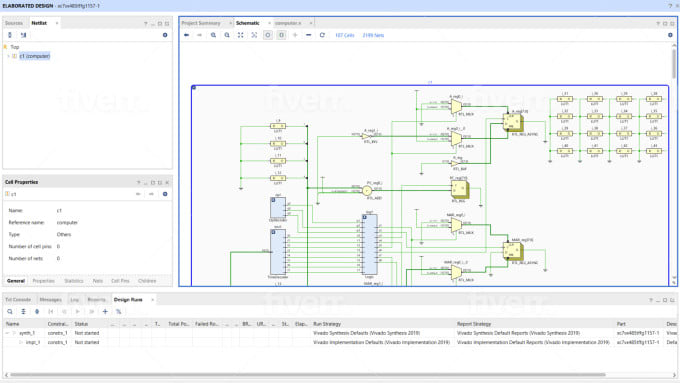Viewport: 680px width, 383px height.
Task: Go to next object in Cell Properties
Action: (x=151, y=194)
